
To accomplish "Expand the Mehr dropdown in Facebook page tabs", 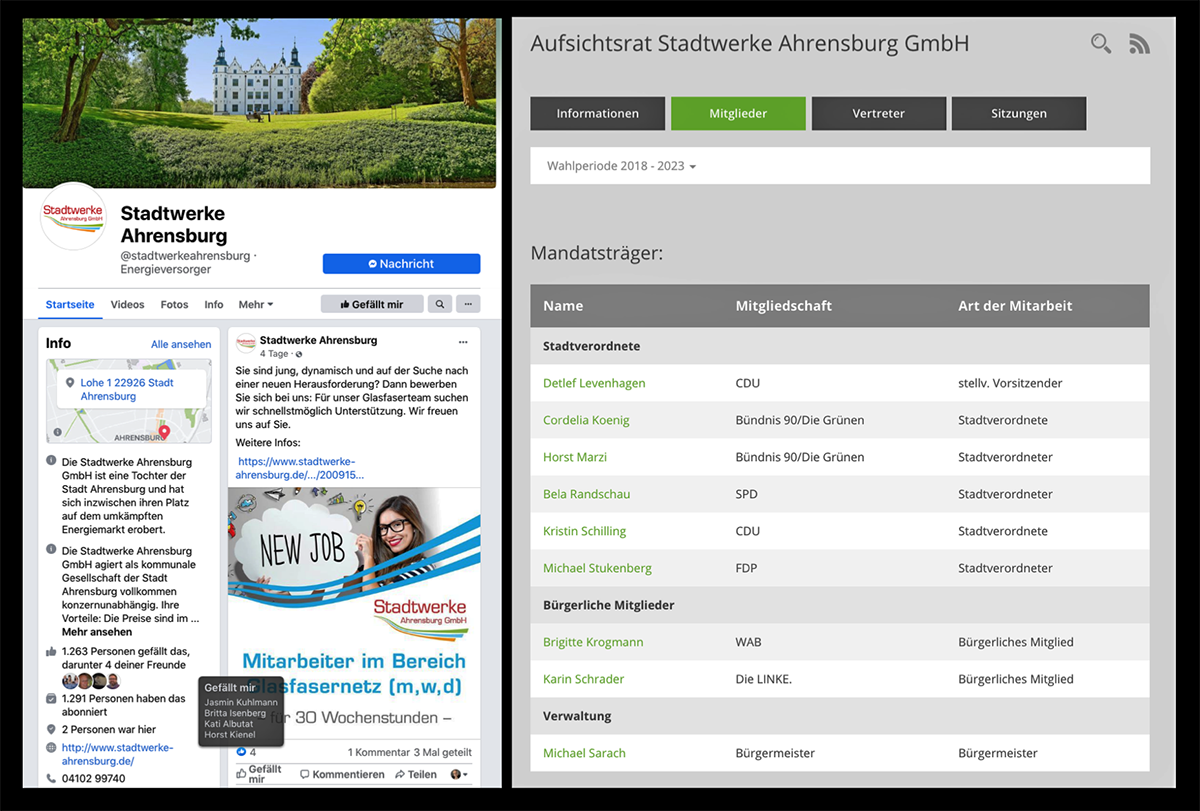I will pos(255,304).
